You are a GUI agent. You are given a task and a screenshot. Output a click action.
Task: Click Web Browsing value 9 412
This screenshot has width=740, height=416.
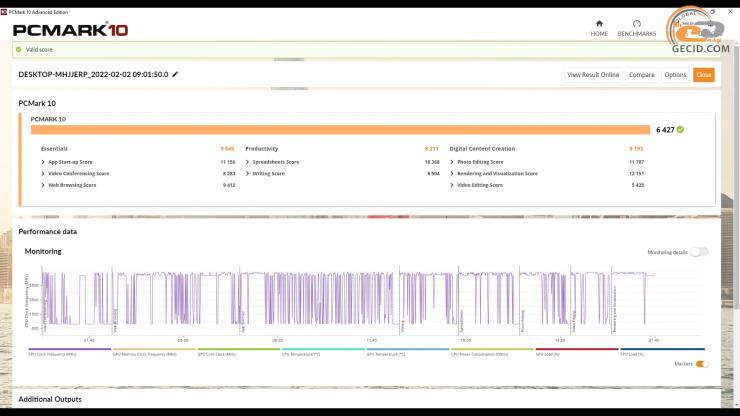[229, 185]
